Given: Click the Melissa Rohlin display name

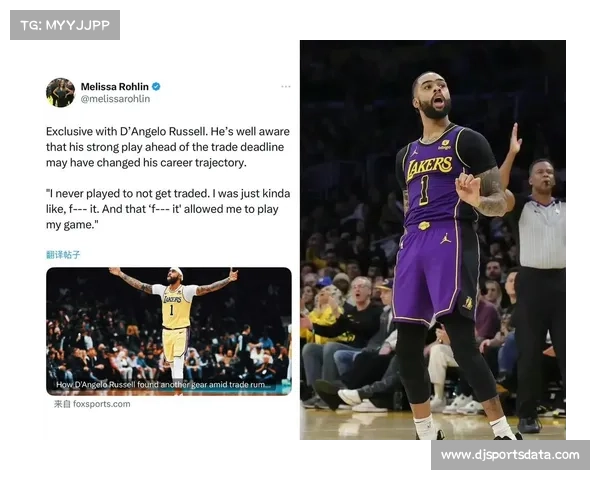Looking at the screenshot, I should 114,87.
